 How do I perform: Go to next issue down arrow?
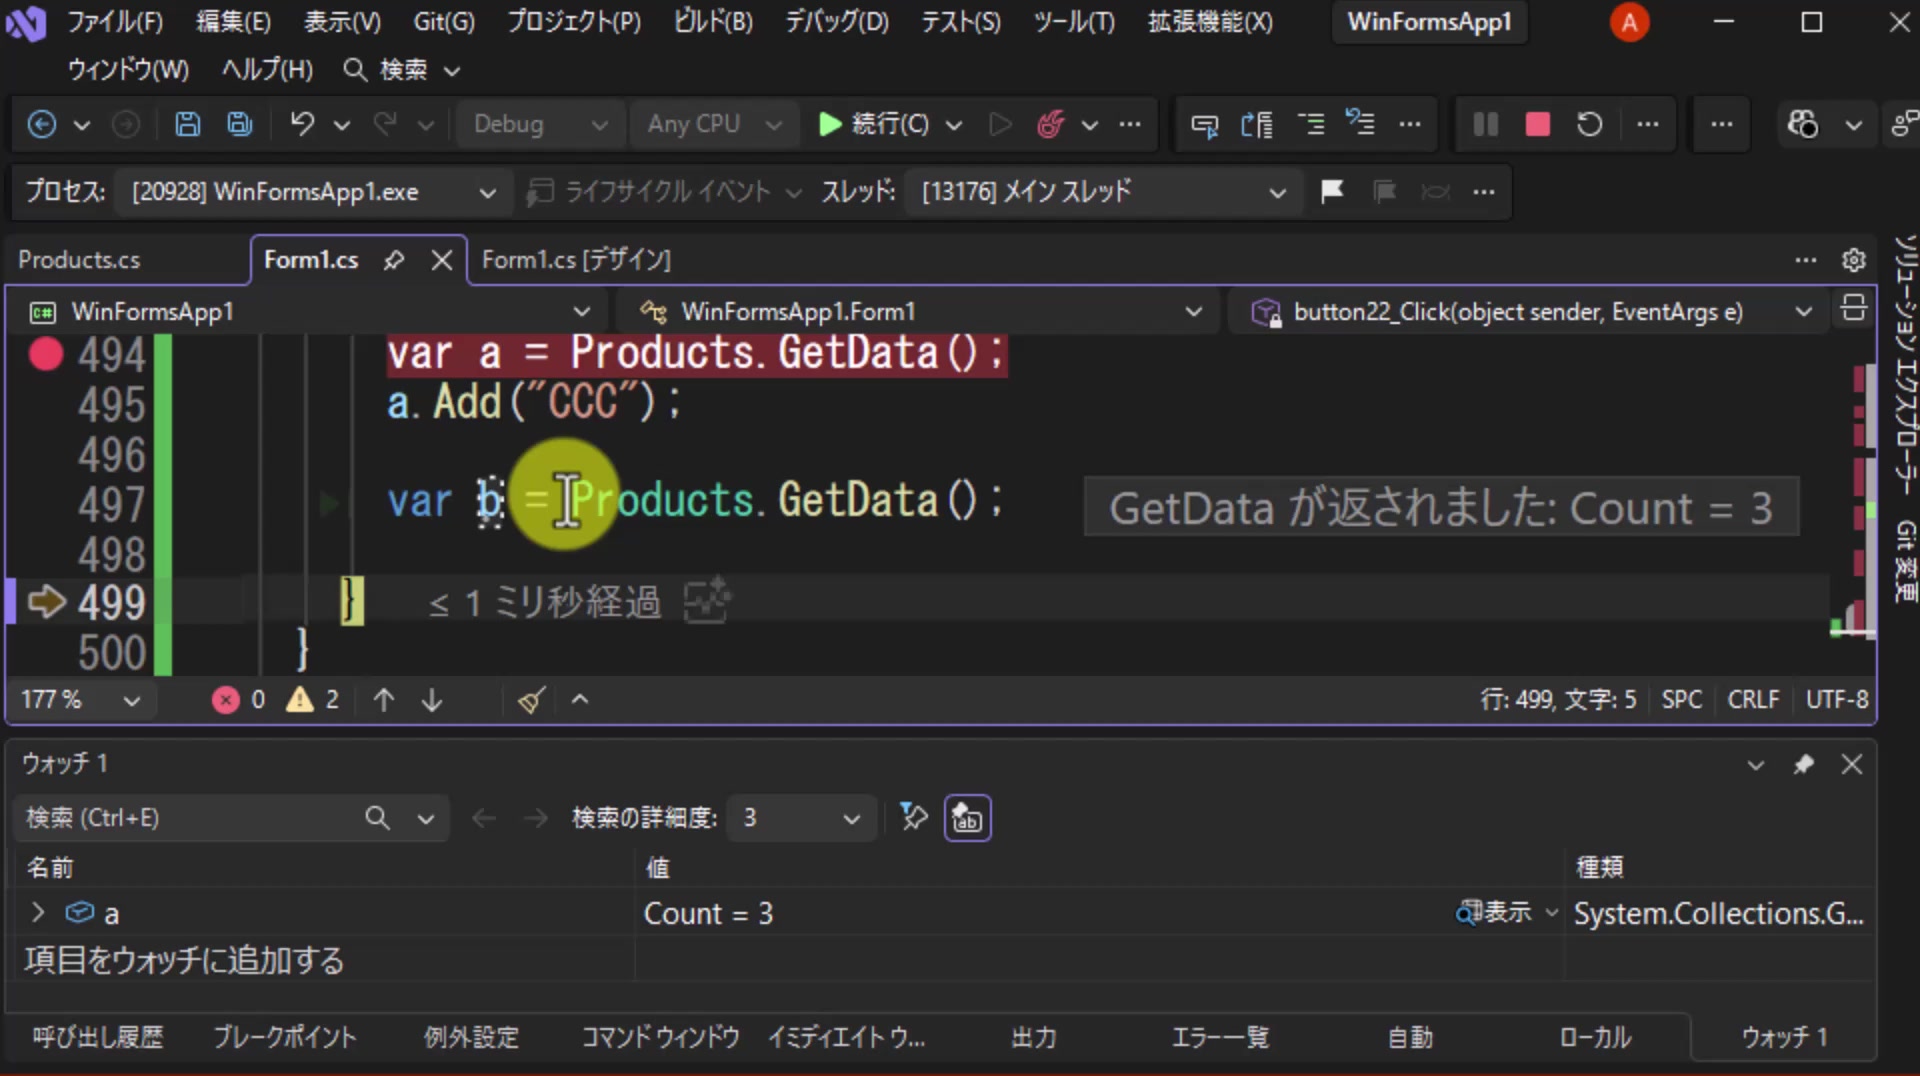[x=432, y=700]
